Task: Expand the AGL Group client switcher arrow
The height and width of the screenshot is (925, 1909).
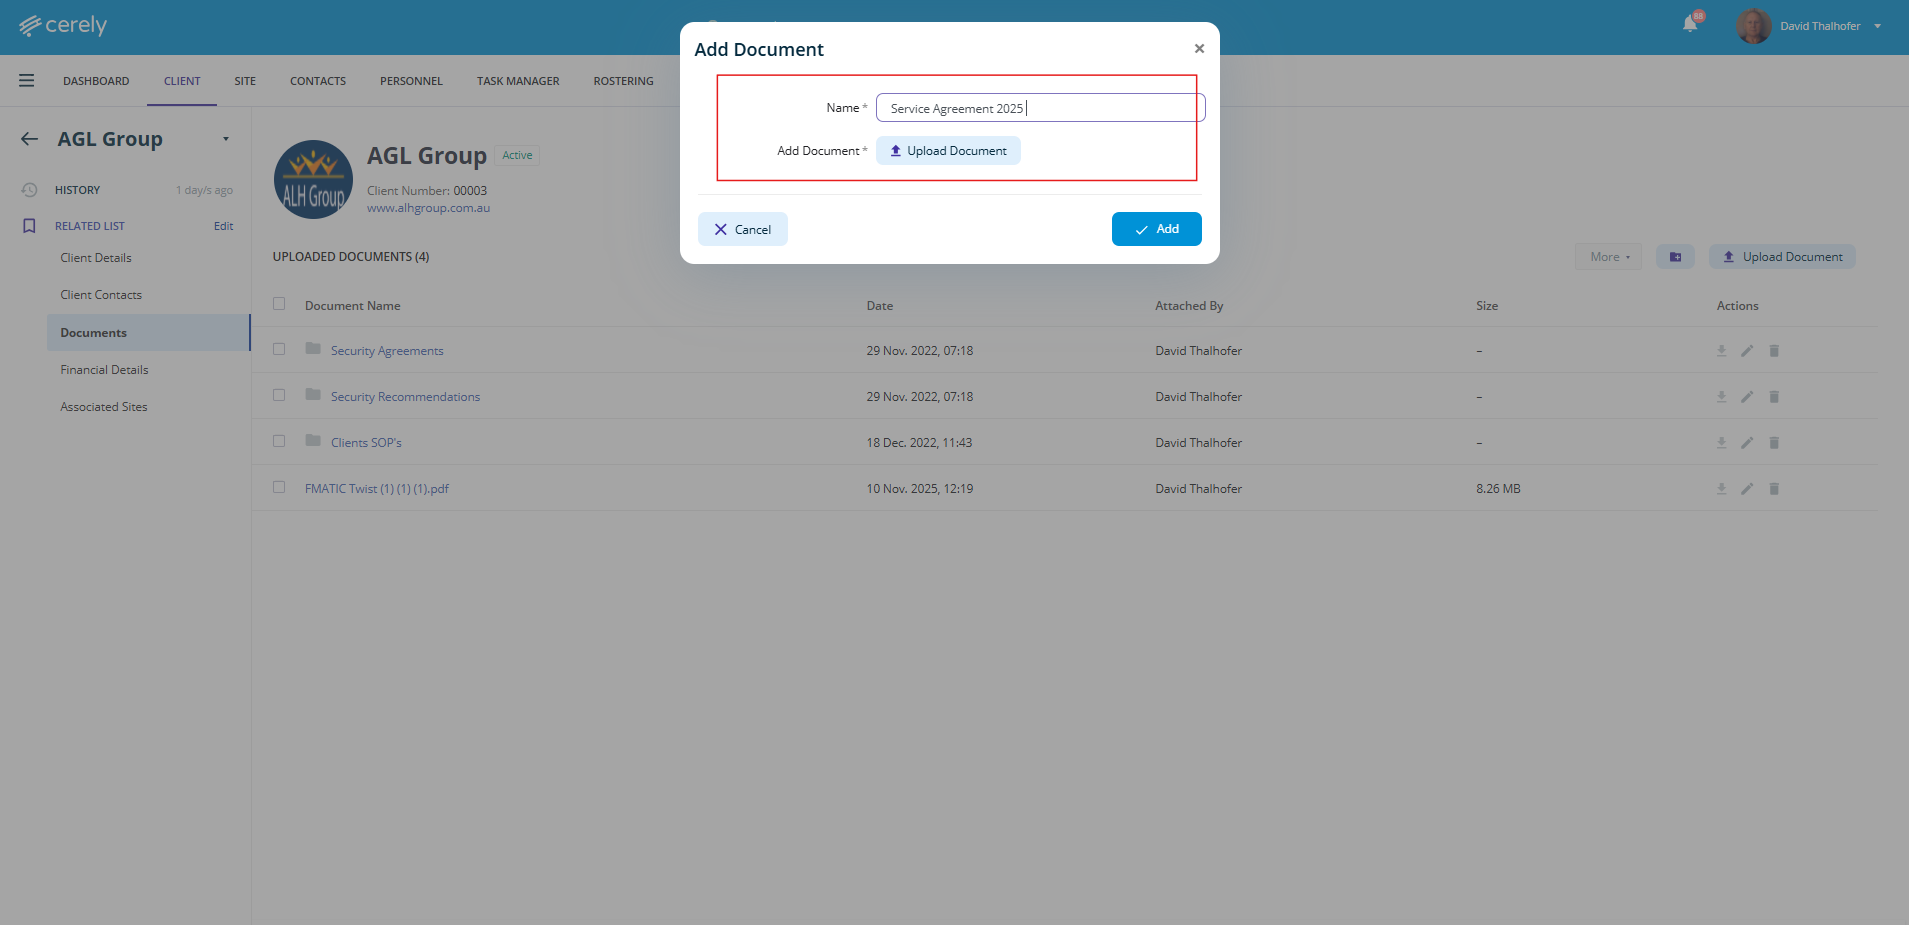Action: (226, 139)
